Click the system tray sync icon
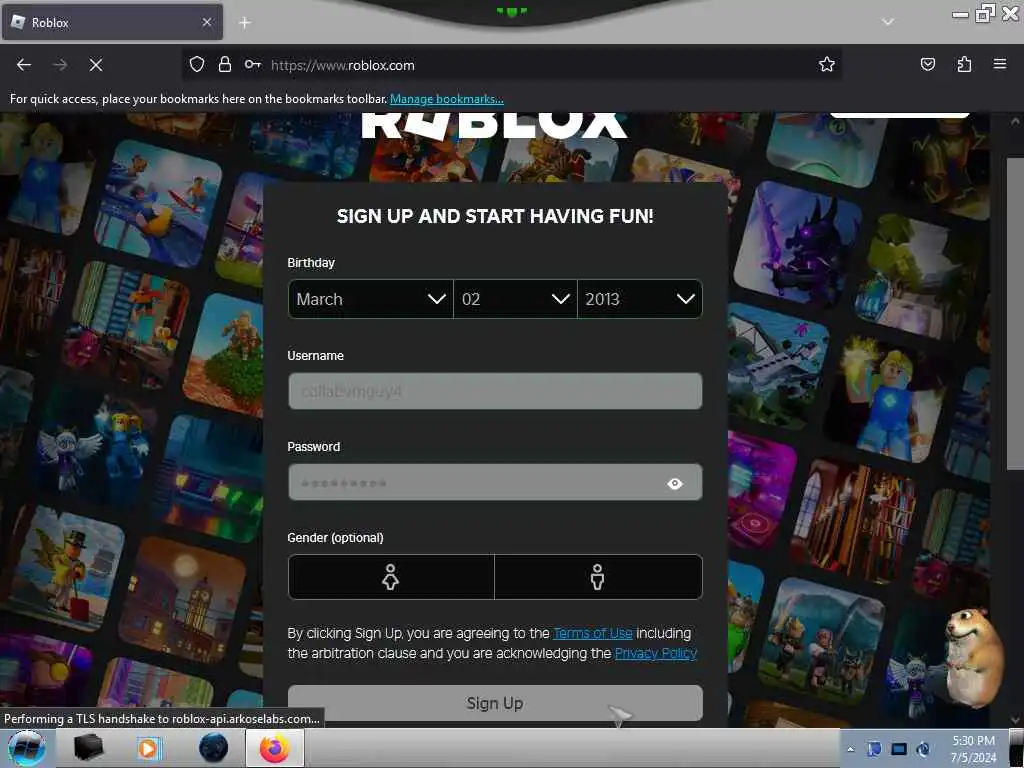This screenshot has height=768, width=1024. pos(923,749)
